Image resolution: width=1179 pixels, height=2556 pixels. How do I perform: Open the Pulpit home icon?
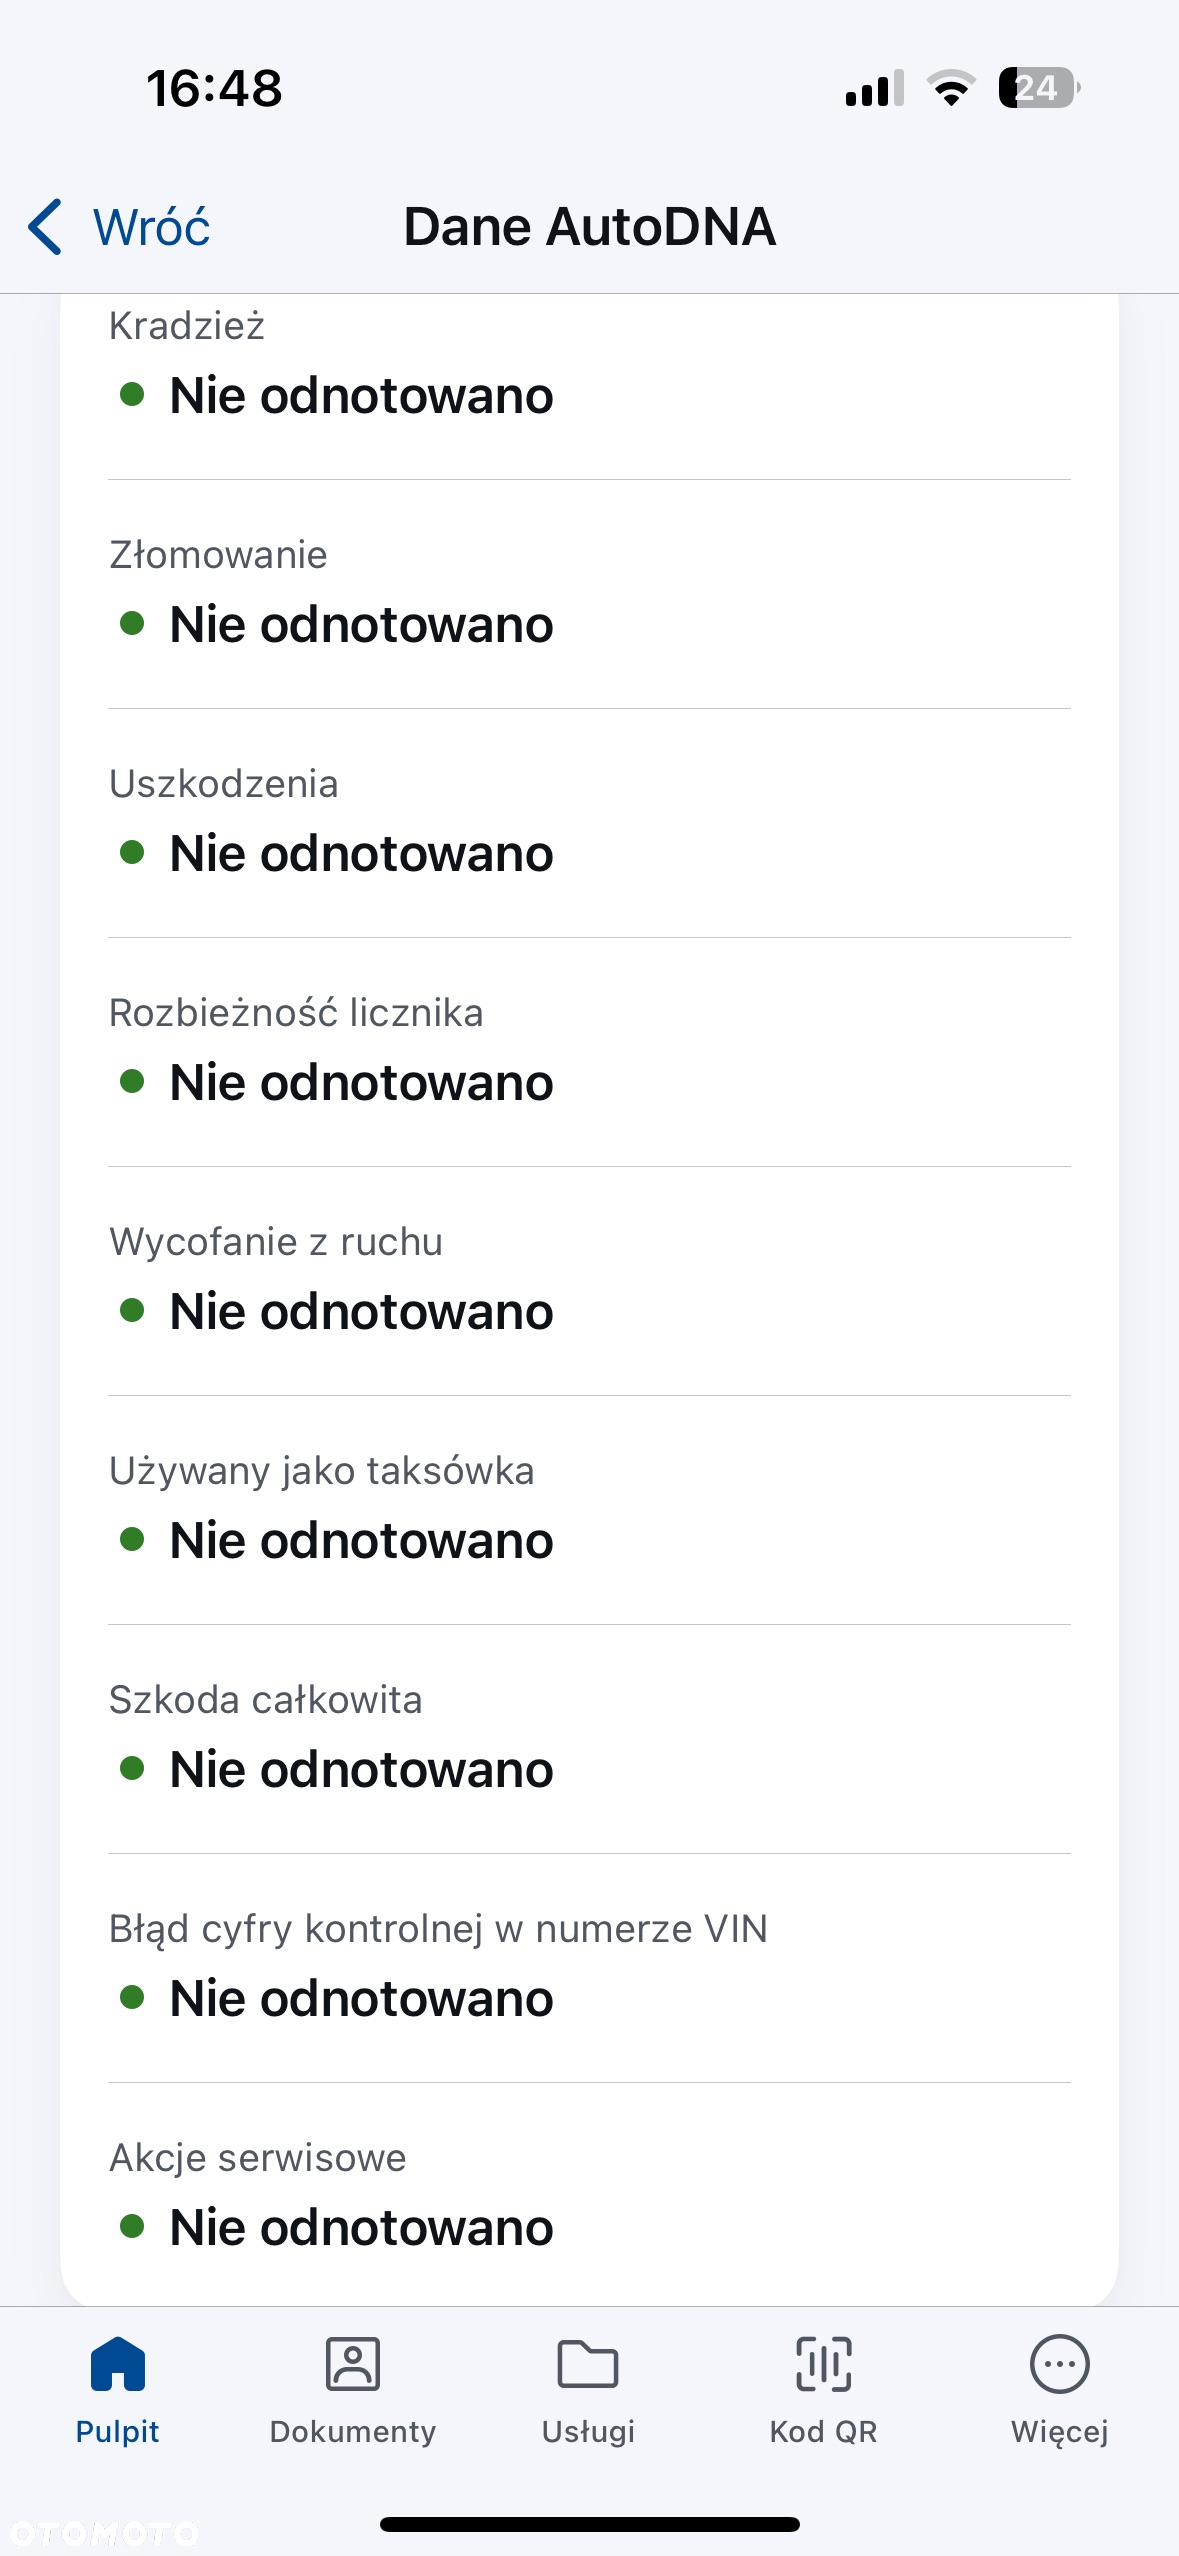click(118, 2364)
